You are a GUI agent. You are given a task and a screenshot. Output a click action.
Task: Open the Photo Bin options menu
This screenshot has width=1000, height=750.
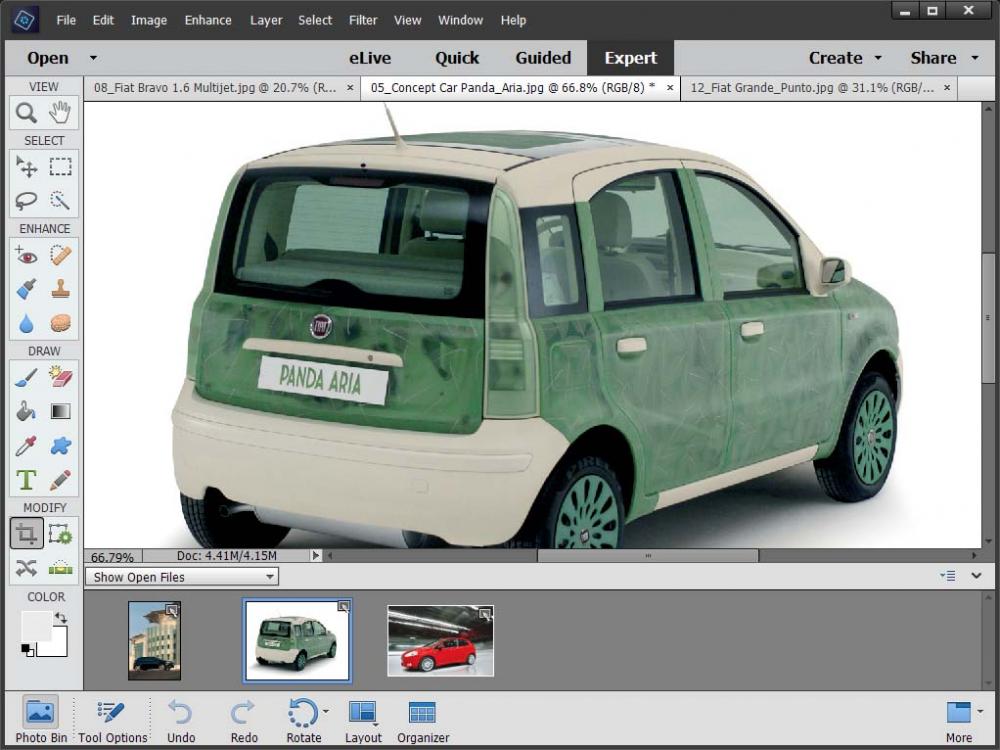(x=947, y=576)
